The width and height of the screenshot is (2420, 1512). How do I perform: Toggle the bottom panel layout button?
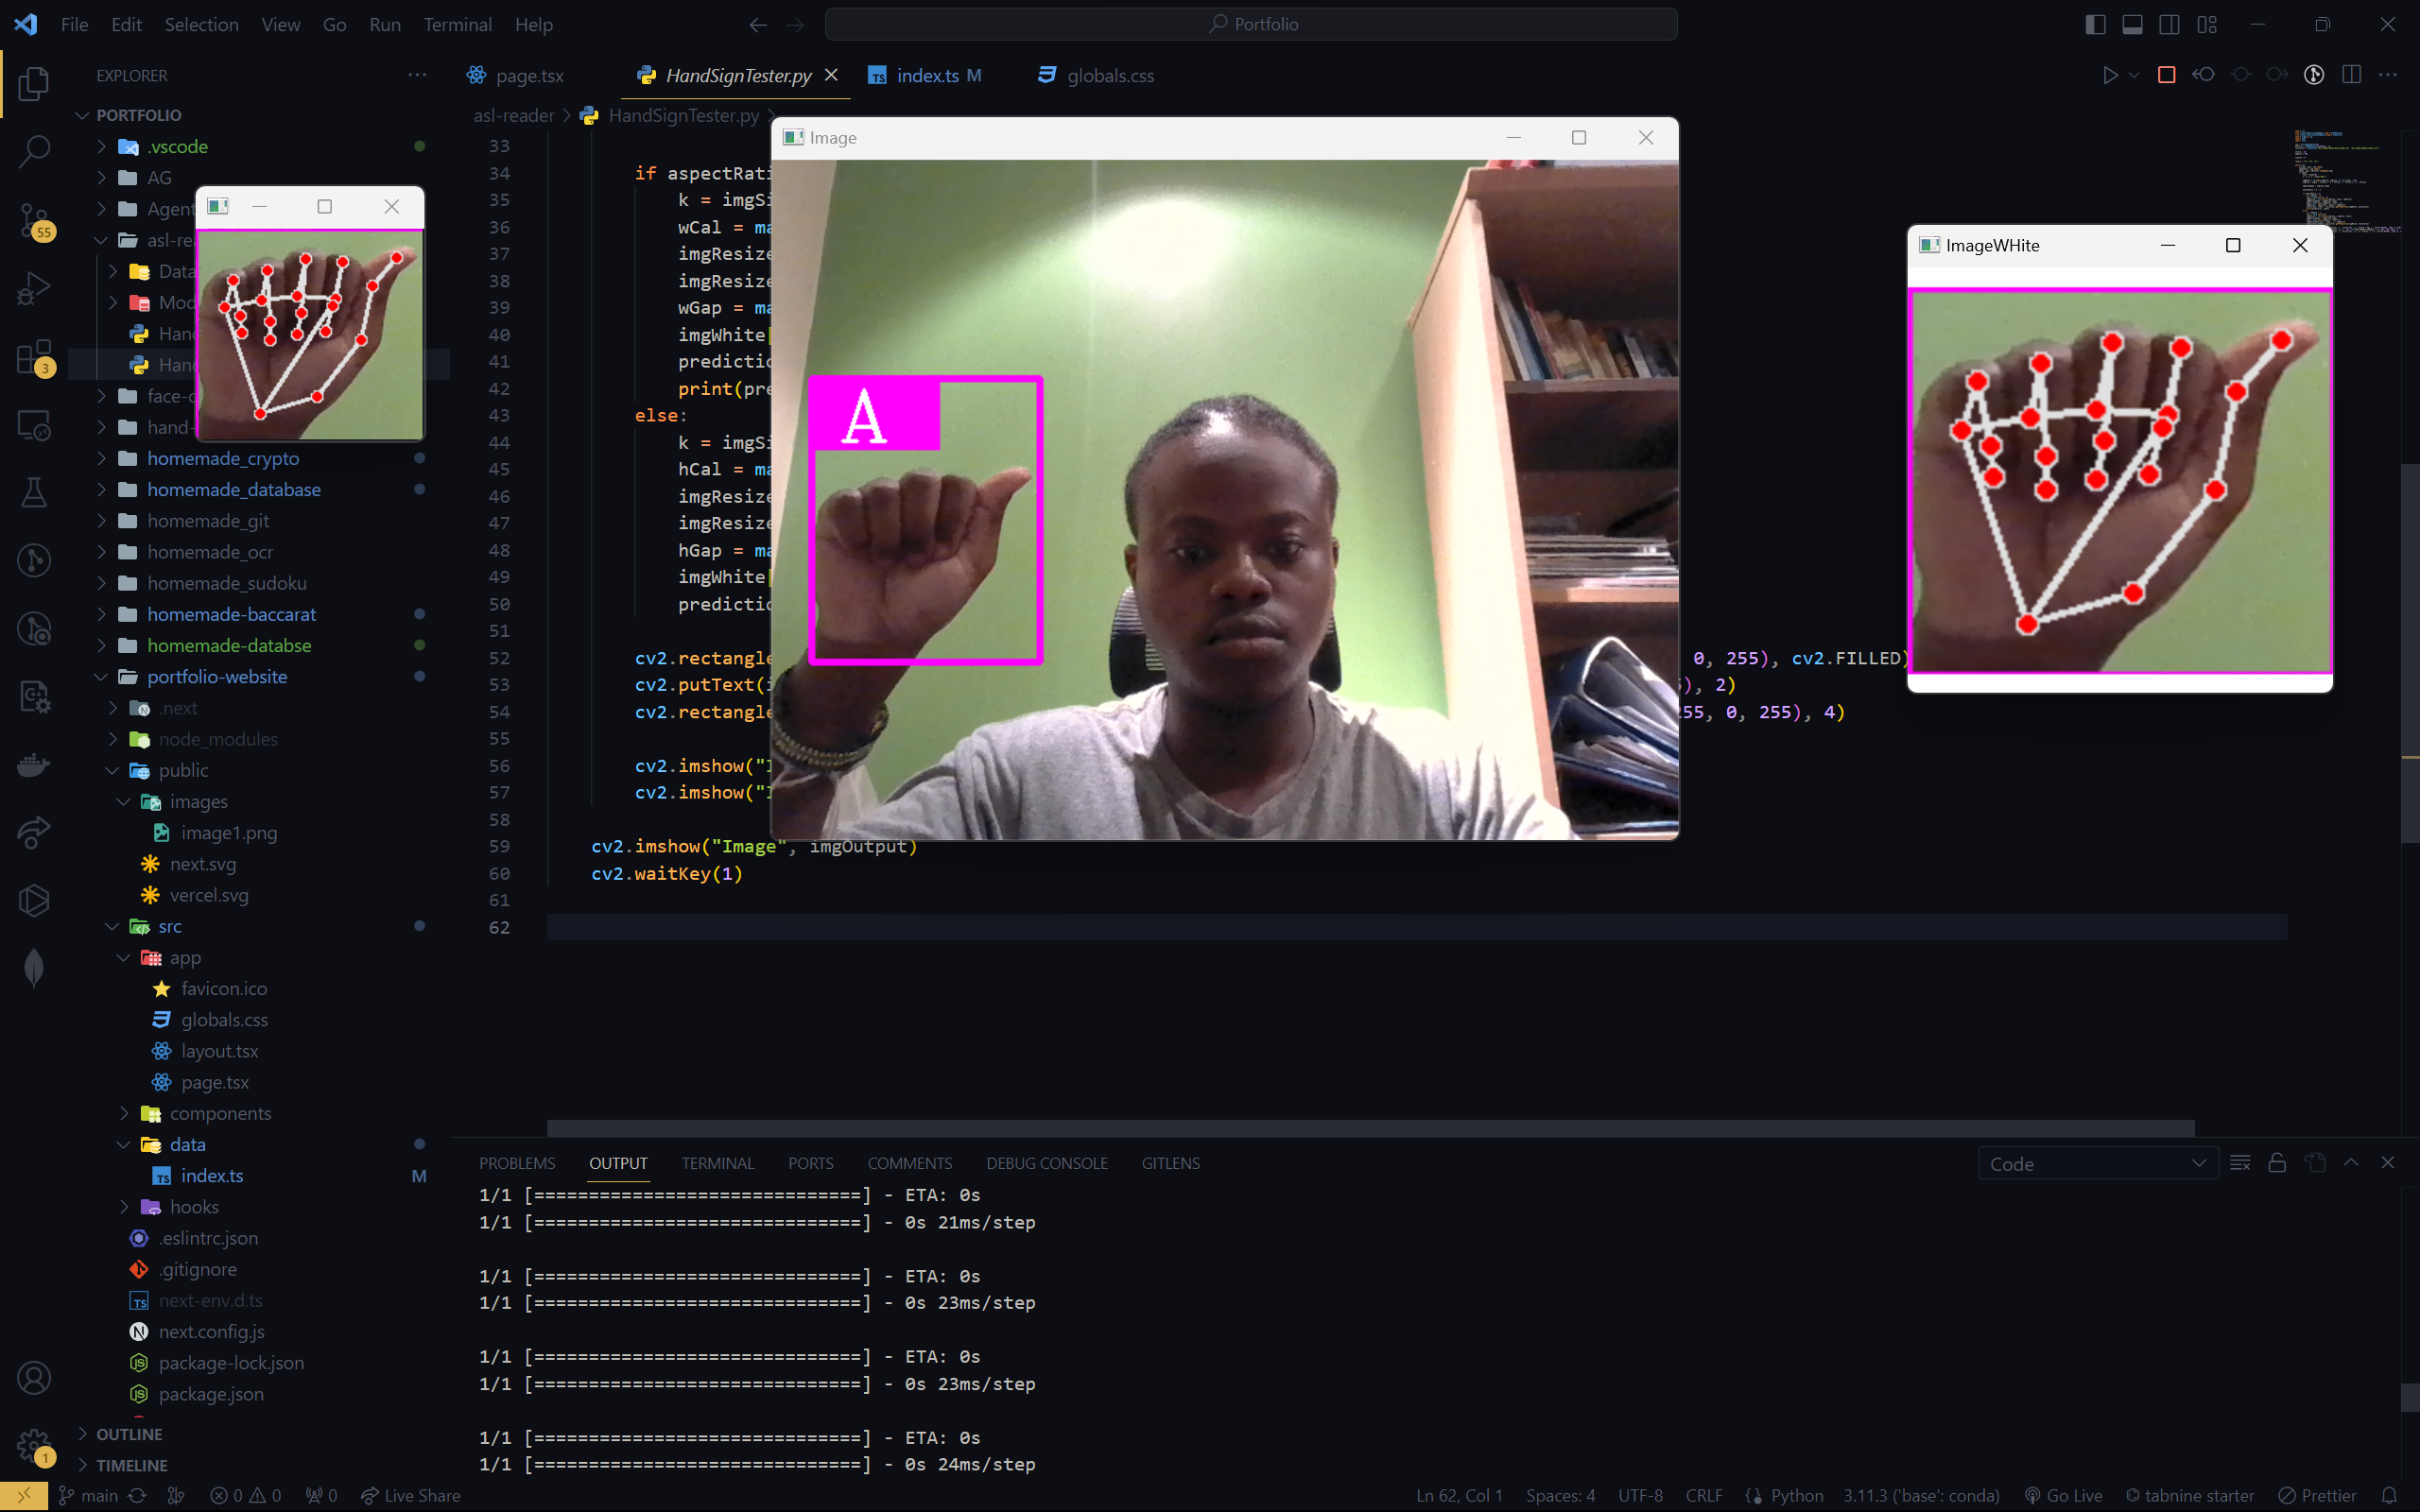(2132, 24)
